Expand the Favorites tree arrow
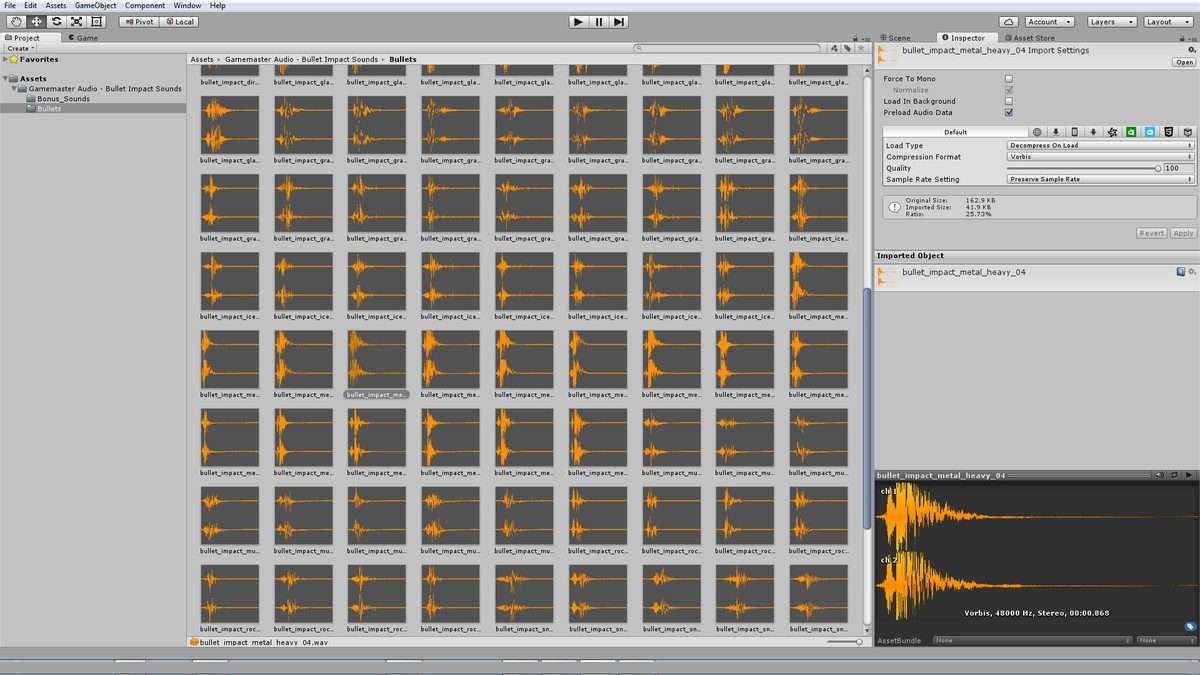Viewport: 1200px width, 675px height. (6, 59)
